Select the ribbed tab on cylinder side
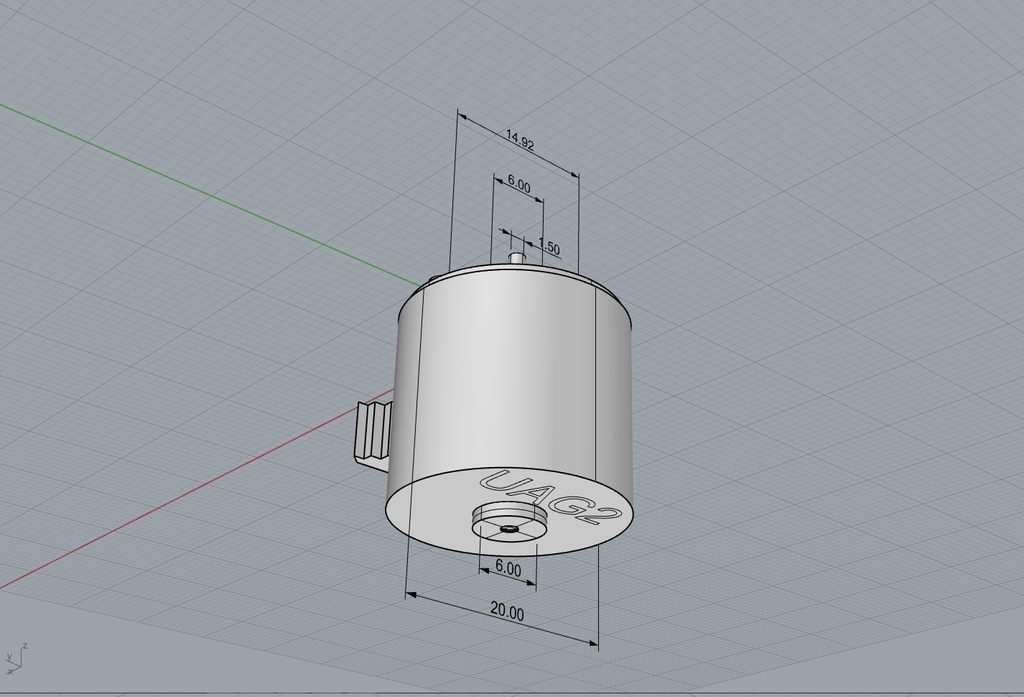The height and width of the screenshot is (697, 1024). tap(373, 434)
